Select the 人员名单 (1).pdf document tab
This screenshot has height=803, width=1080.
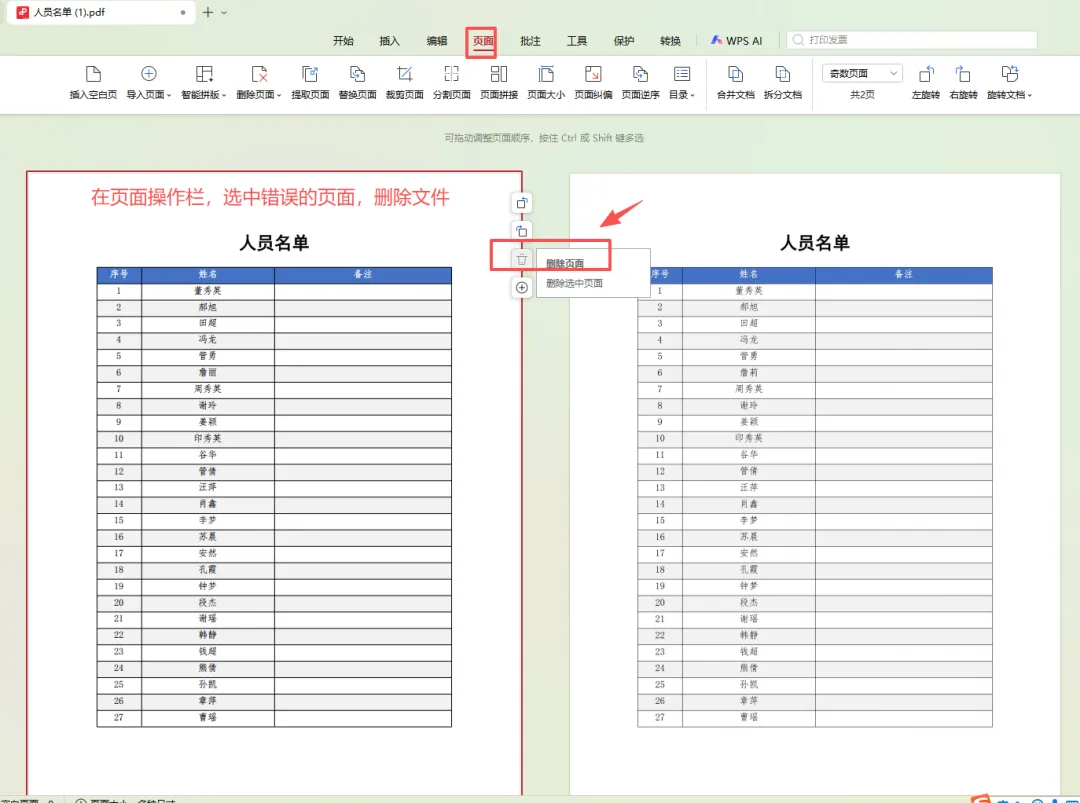[101, 12]
